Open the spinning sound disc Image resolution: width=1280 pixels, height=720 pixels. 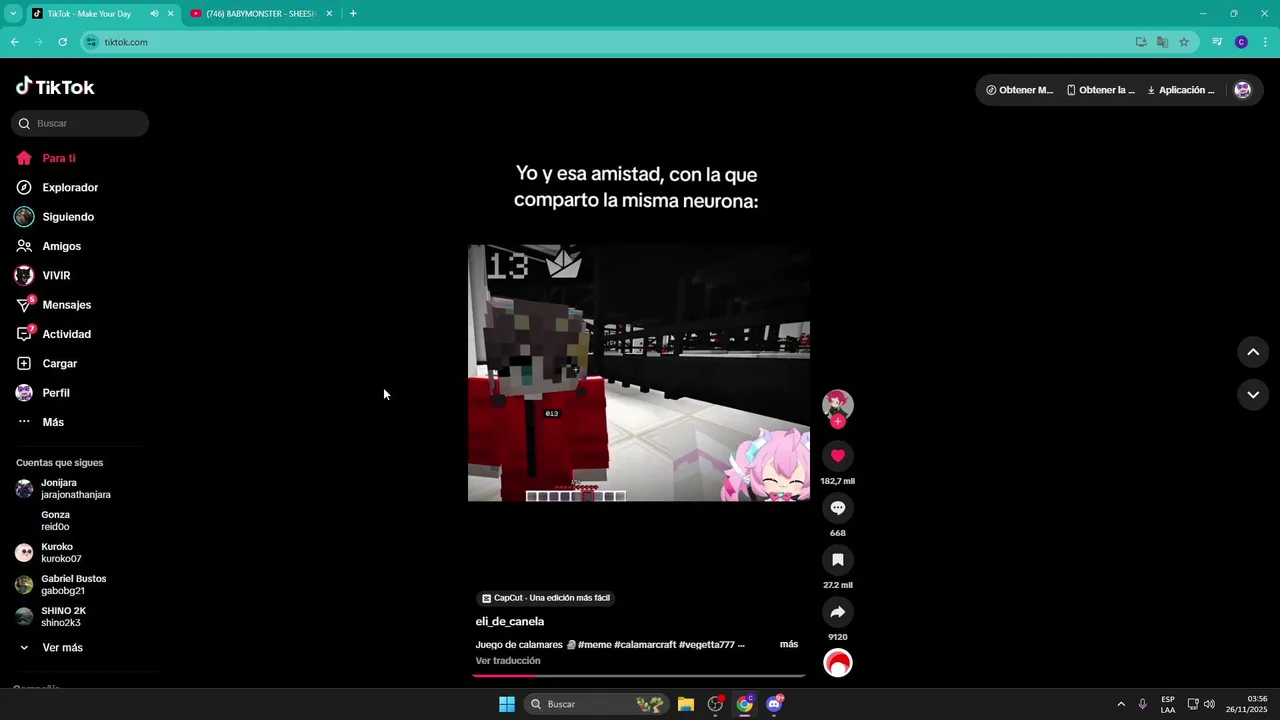coord(838,663)
